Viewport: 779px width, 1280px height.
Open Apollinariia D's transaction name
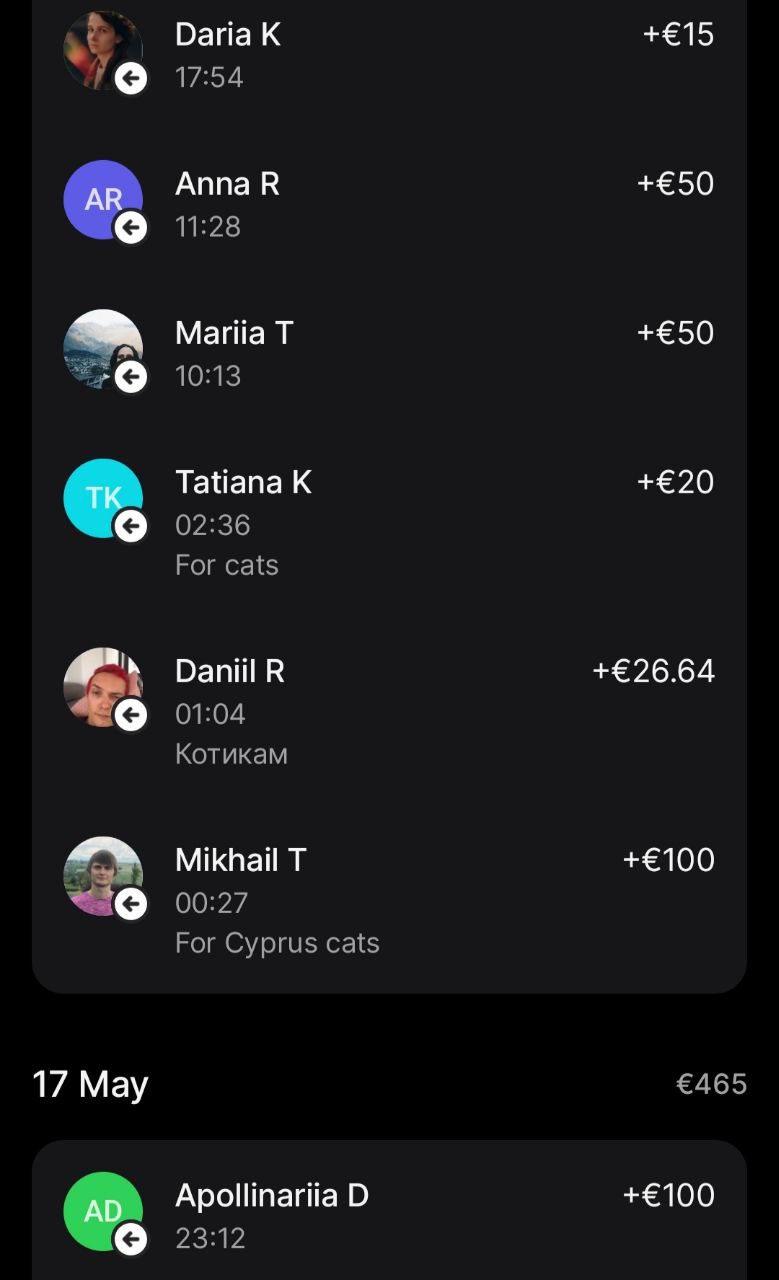(x=272, y=1195)
